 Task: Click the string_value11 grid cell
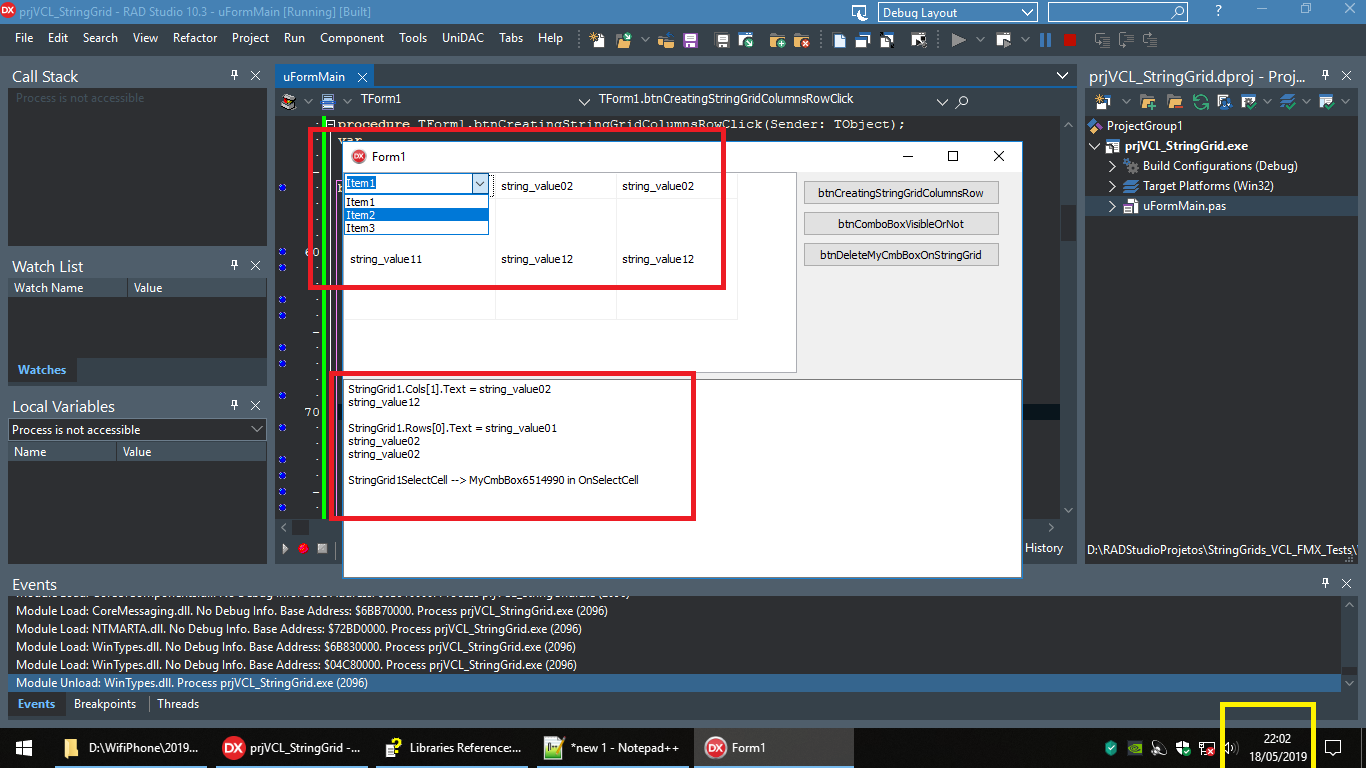click(419, 259)
